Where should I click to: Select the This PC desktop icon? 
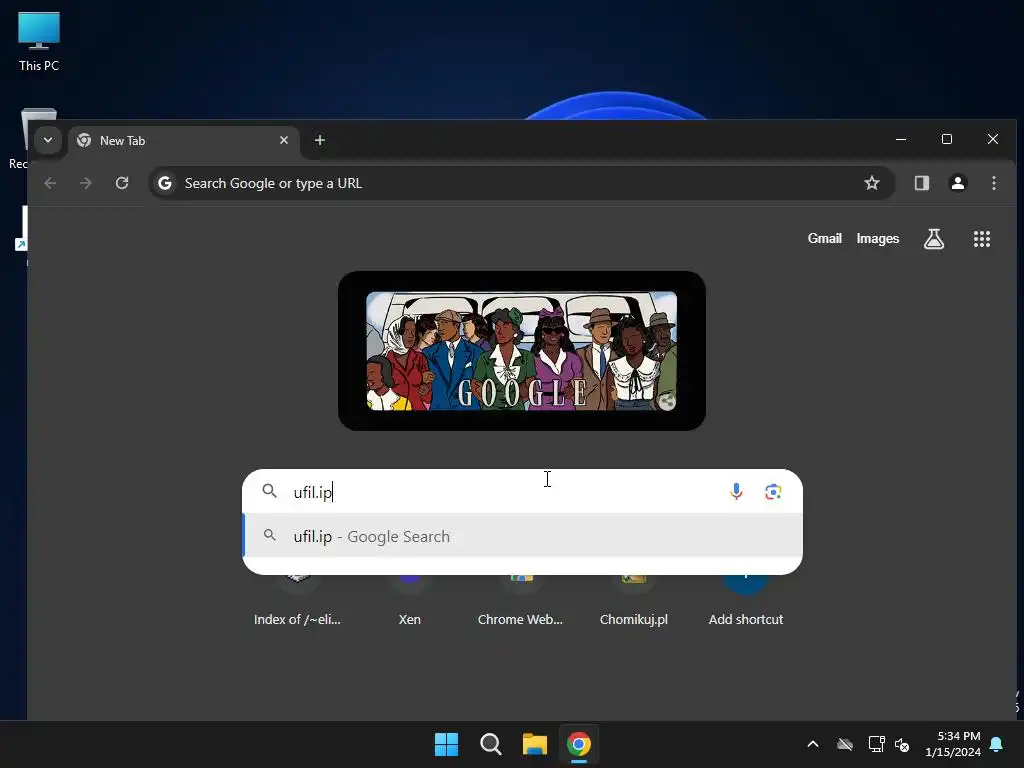coord(39,41)
